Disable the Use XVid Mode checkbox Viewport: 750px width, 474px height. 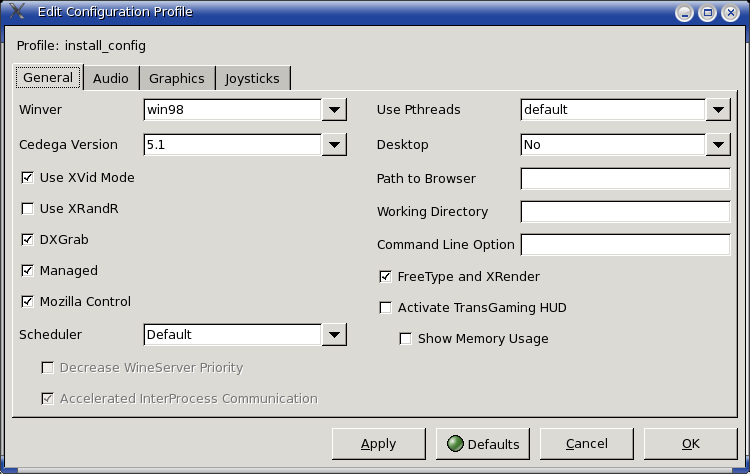coord(27,178)
